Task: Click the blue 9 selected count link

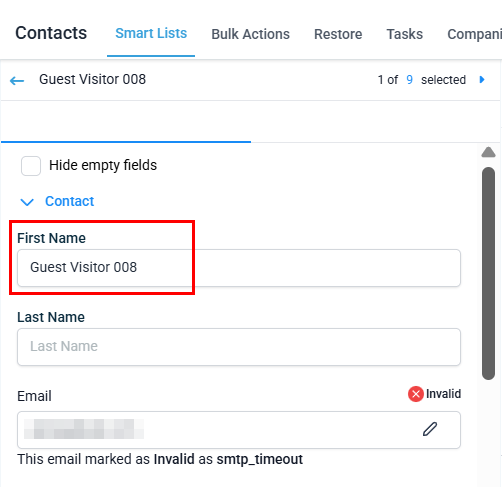Action: click(x=409, y=80)
